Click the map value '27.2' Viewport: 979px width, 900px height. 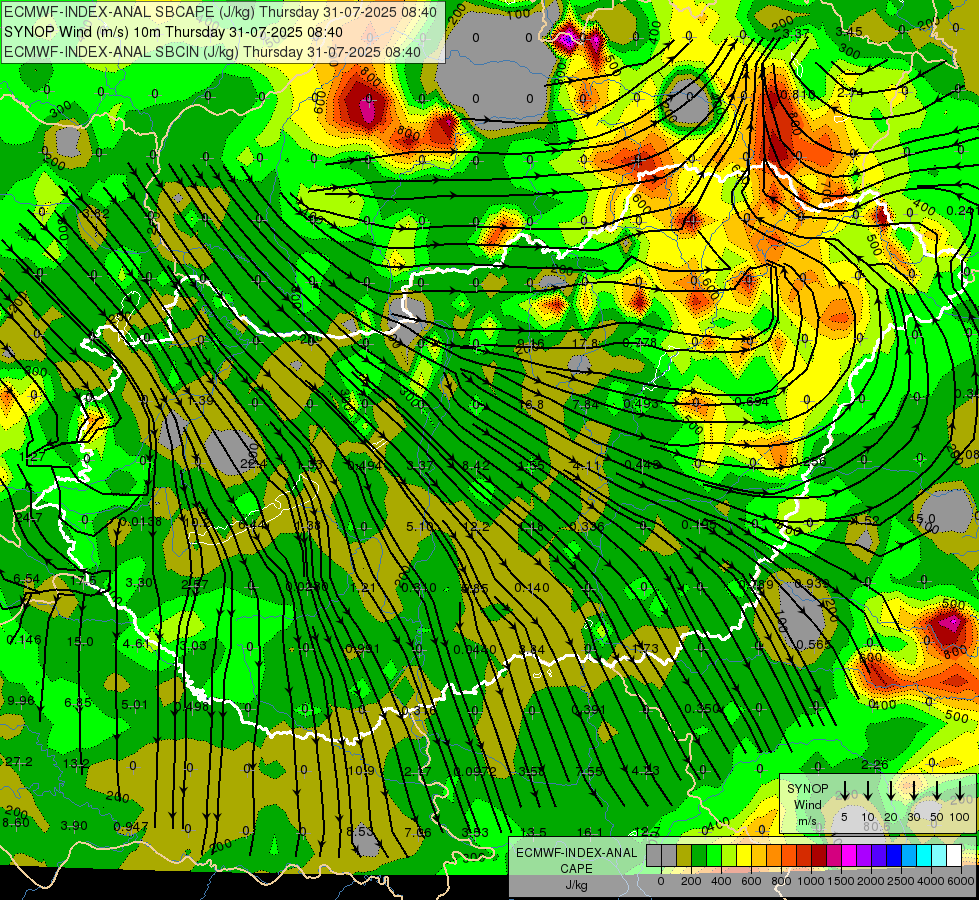(19, 761)
